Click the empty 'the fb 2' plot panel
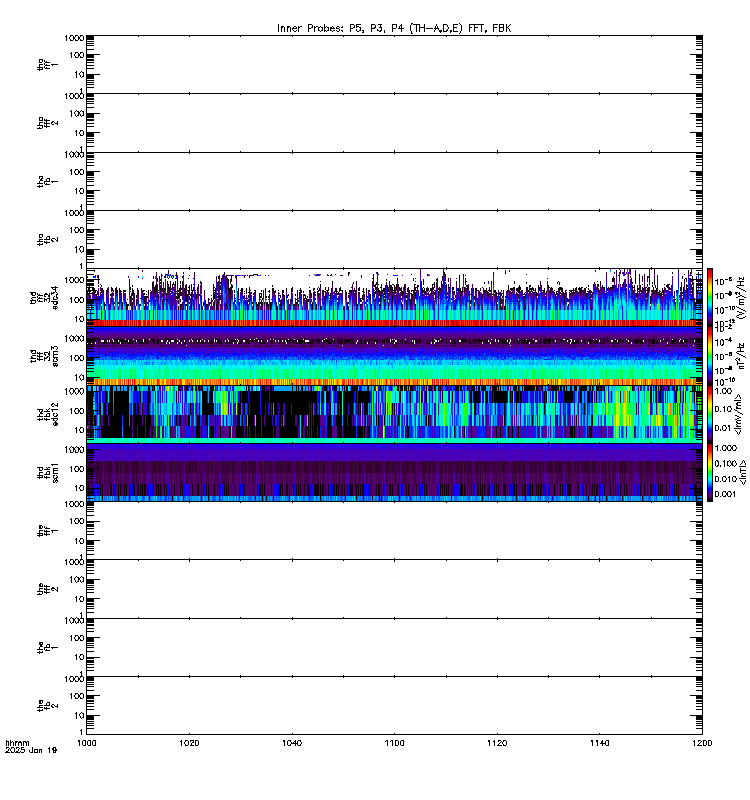750x800 pixels. [x=394, y=706]
